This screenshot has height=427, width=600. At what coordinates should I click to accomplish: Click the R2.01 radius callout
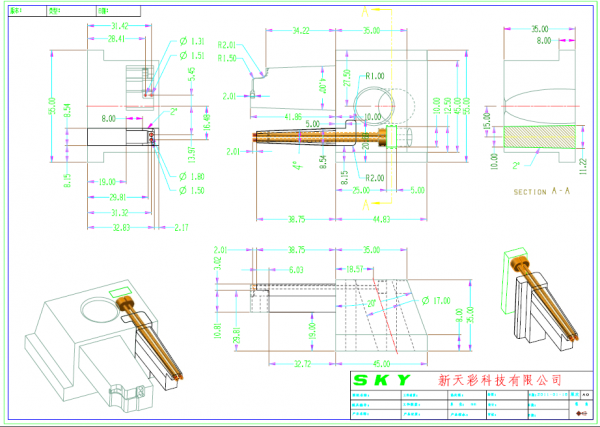coord(227,46)
